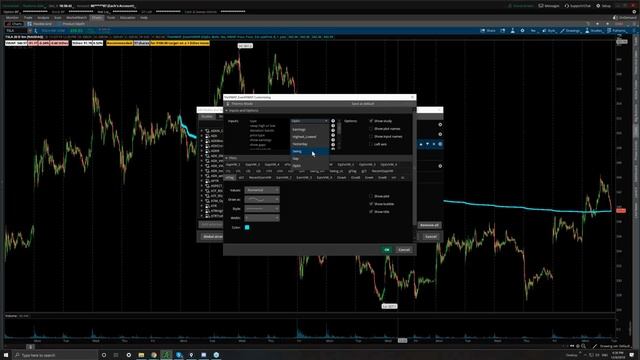Toggle the Show title checkbox

[x=371, y=211]
